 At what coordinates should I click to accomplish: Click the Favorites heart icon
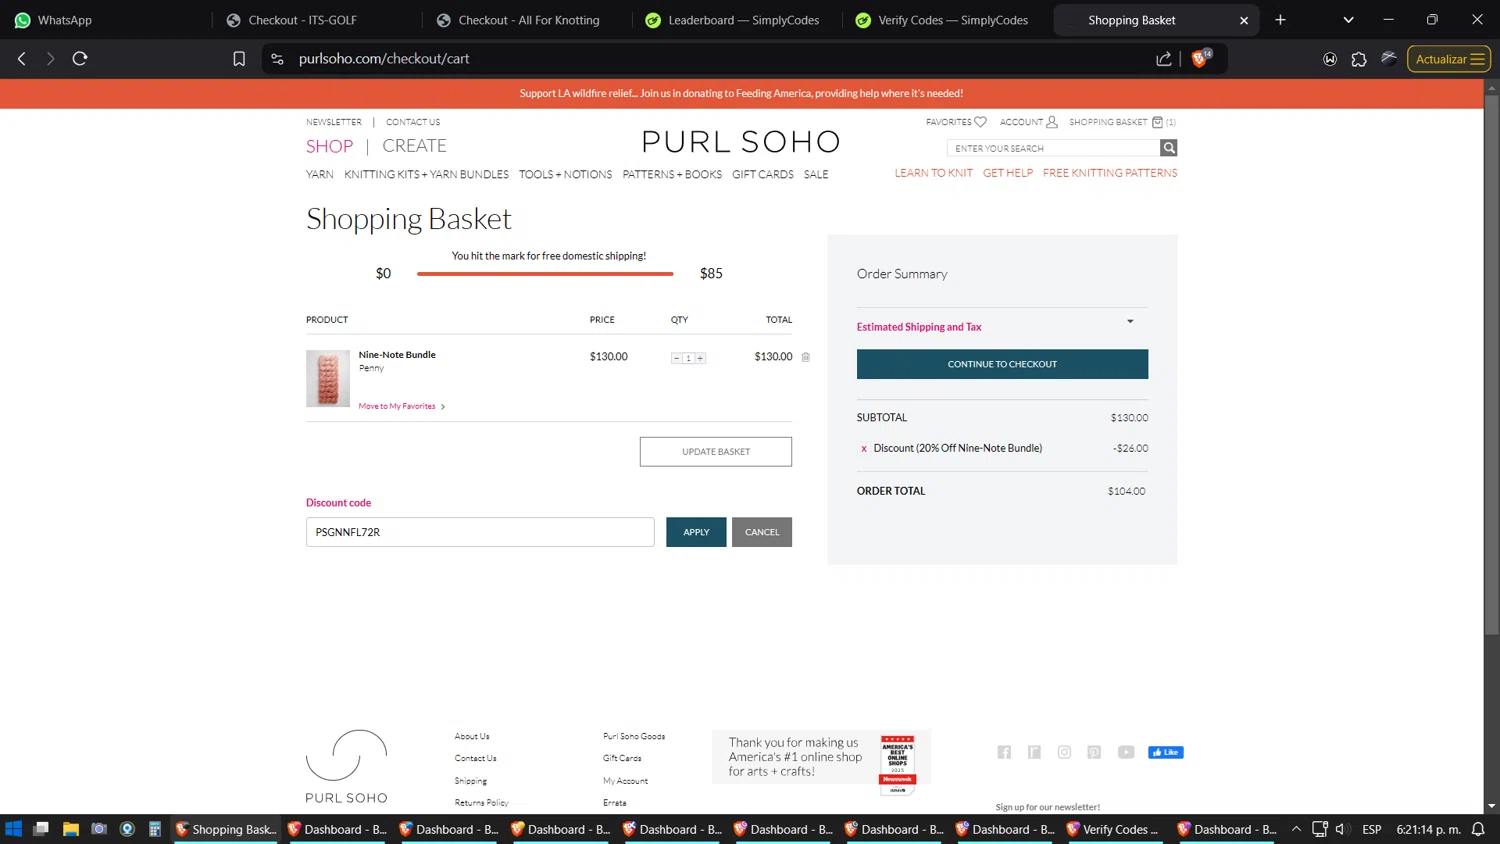tap(980, 122)
